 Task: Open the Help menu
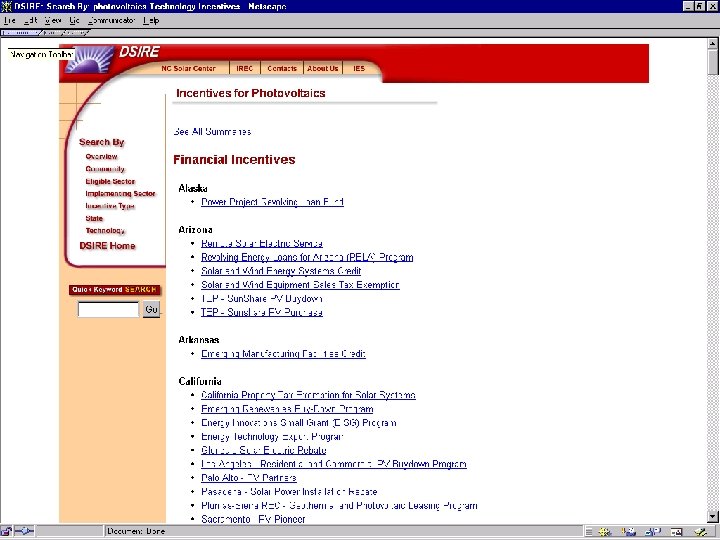click(151, 20)
